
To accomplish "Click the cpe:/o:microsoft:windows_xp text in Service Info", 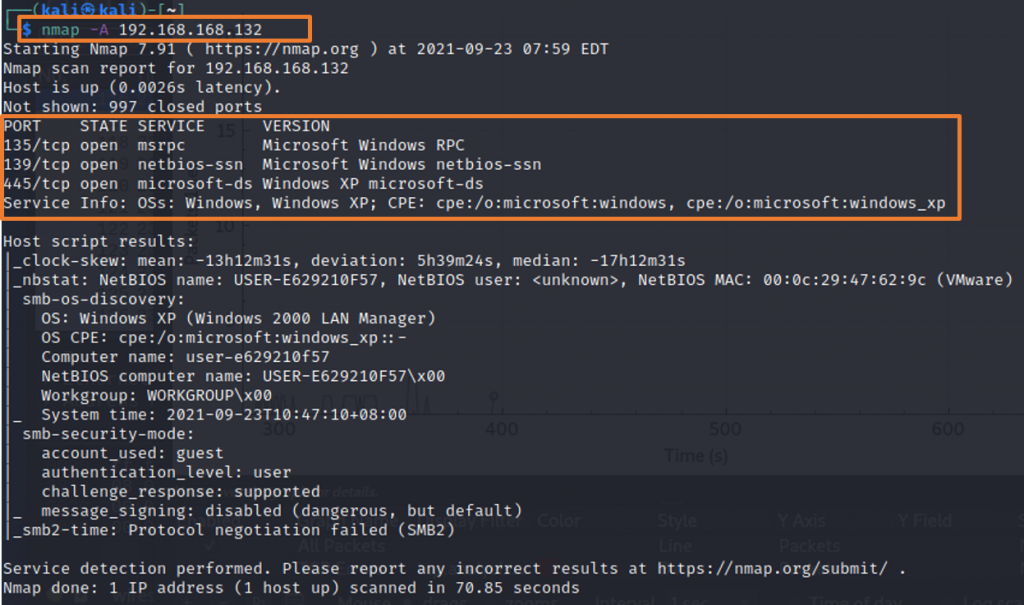I will [816, 203].
